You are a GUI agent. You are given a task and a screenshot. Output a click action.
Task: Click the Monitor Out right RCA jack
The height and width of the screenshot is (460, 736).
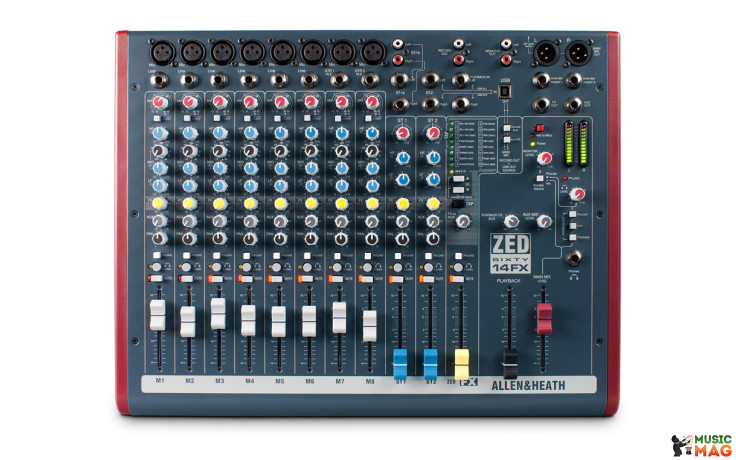pos(506,60)
